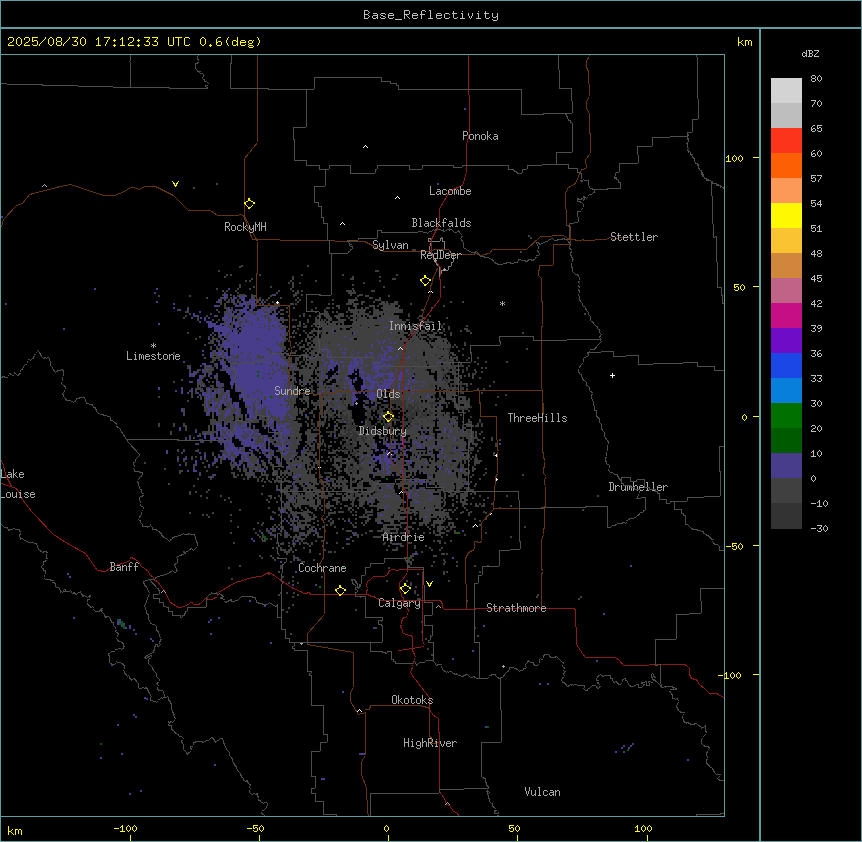Viewport: 862px width, 842px height.
Task: Click the Didsbury city label
Action: 383,431
